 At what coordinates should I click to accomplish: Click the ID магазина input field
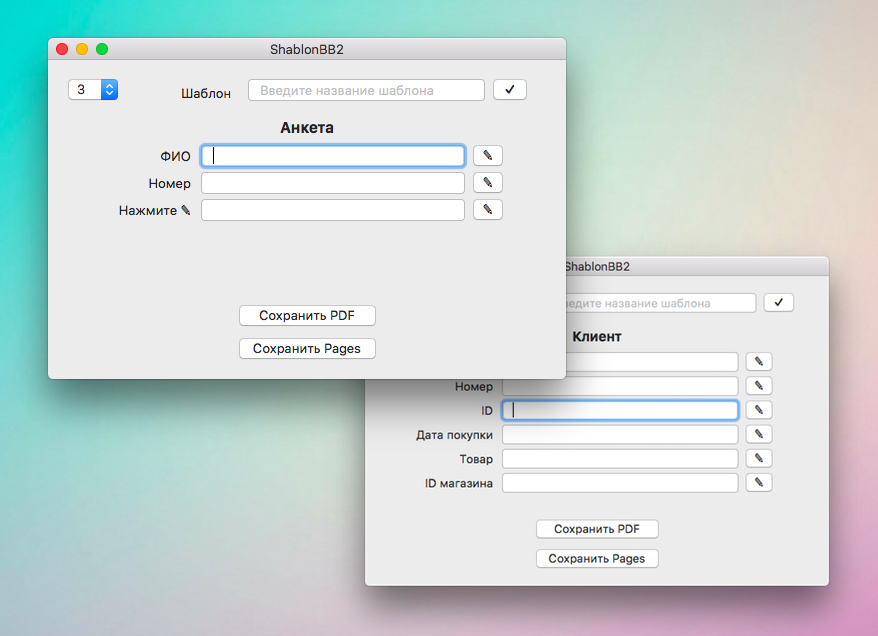pyautogui.click(x=620, y=483)
